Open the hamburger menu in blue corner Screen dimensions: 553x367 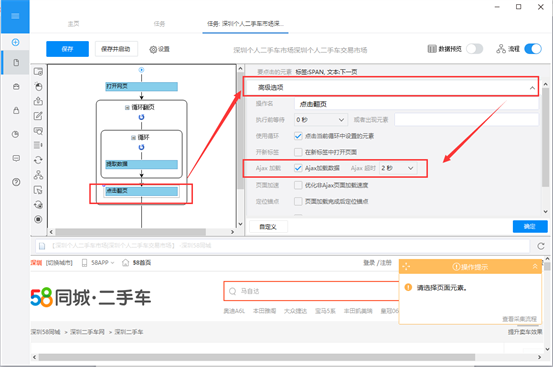[x=15, y=16]
